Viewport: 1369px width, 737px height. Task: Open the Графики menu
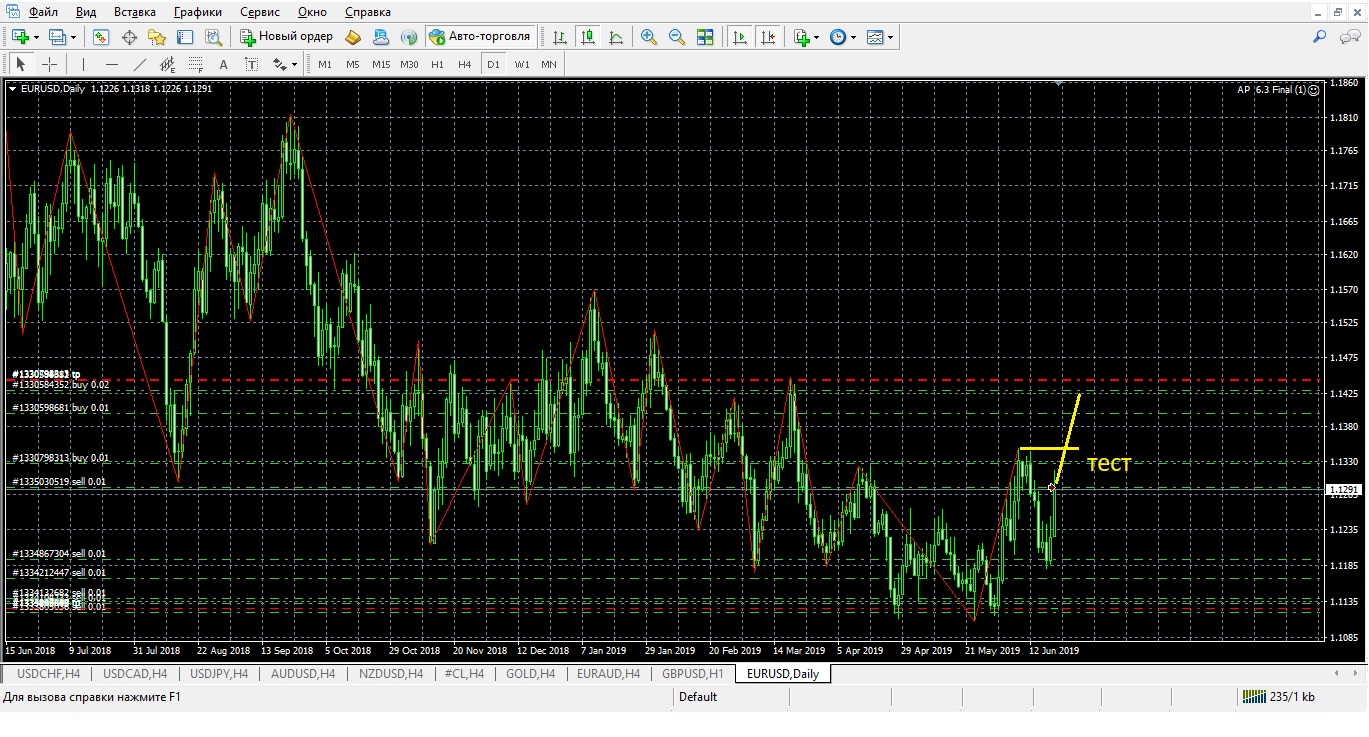click(198, 12)
